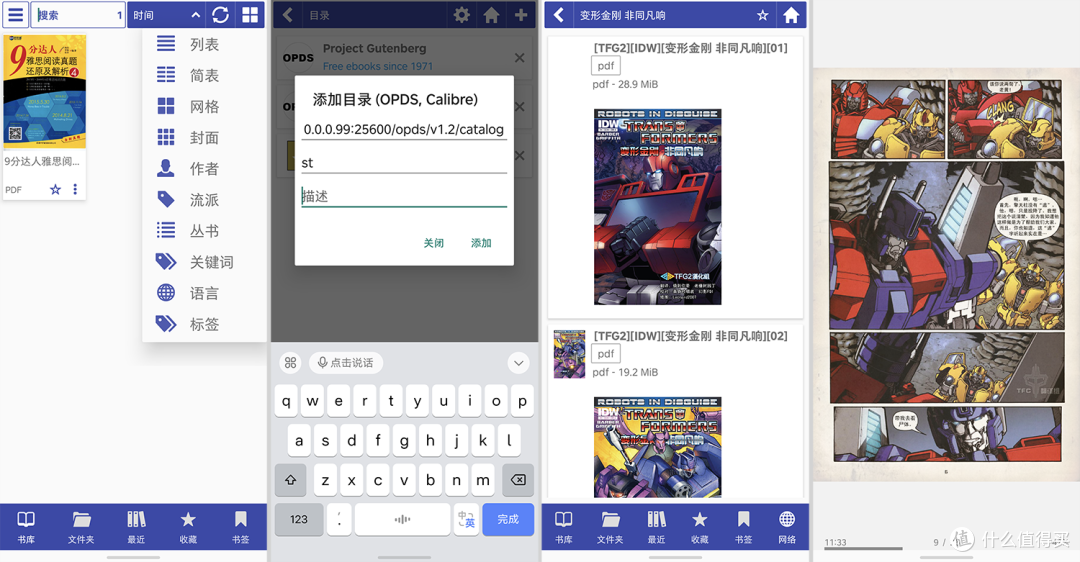The image size is (1080, 562).
Task: Choose 标签 tags grouping option
Action: click(x=204, y=324)
